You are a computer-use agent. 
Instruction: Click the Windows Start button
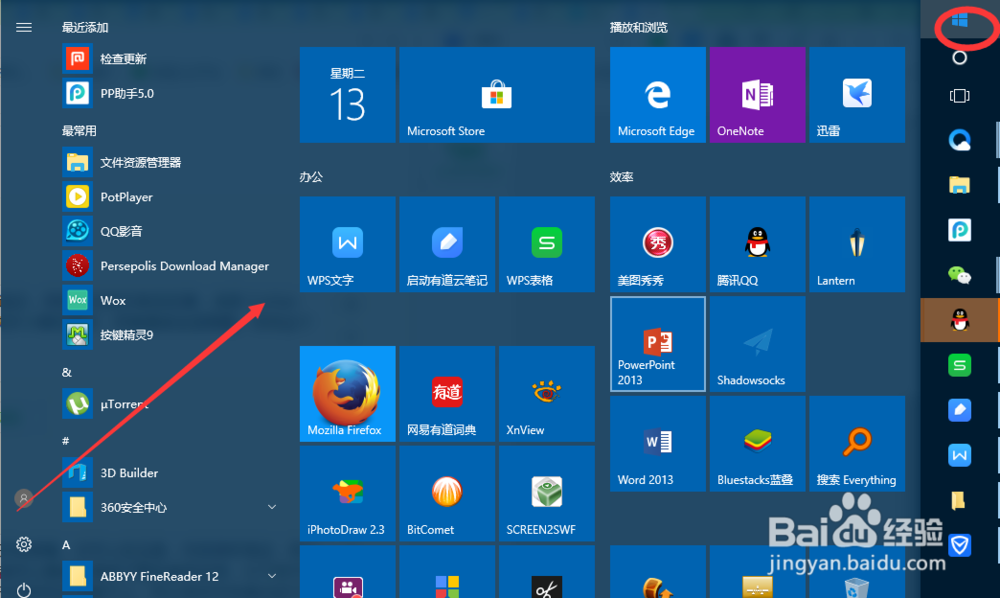tap(959, 20)
